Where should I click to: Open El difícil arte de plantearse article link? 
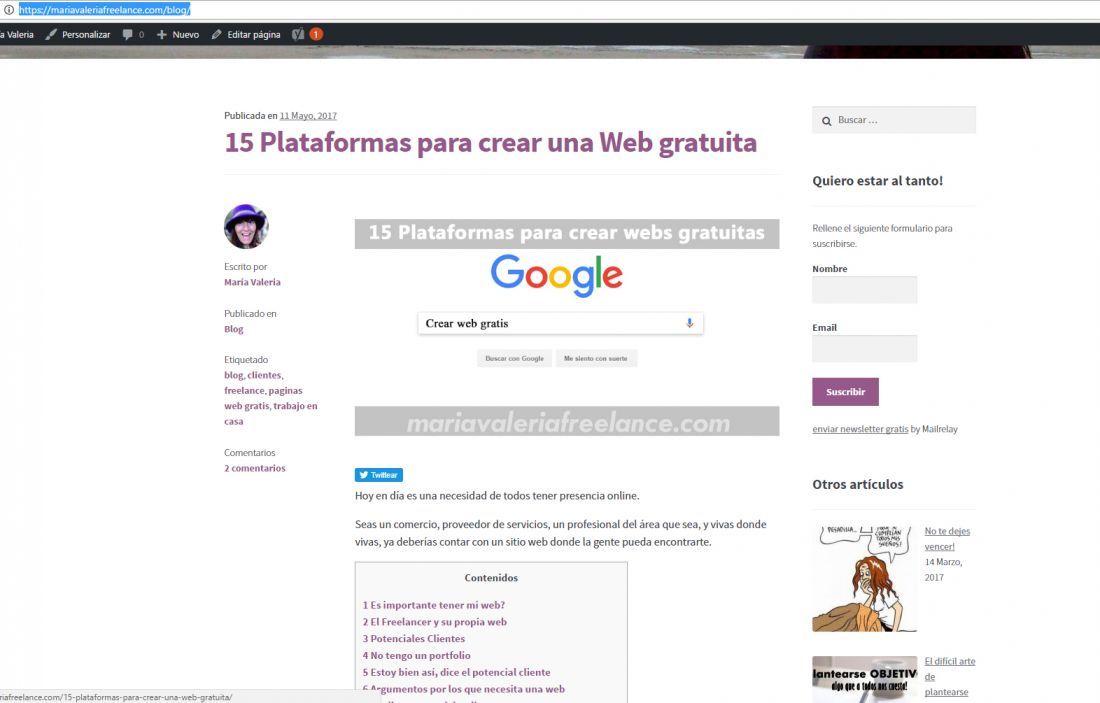pyautogui.click(x=950, y=676)
